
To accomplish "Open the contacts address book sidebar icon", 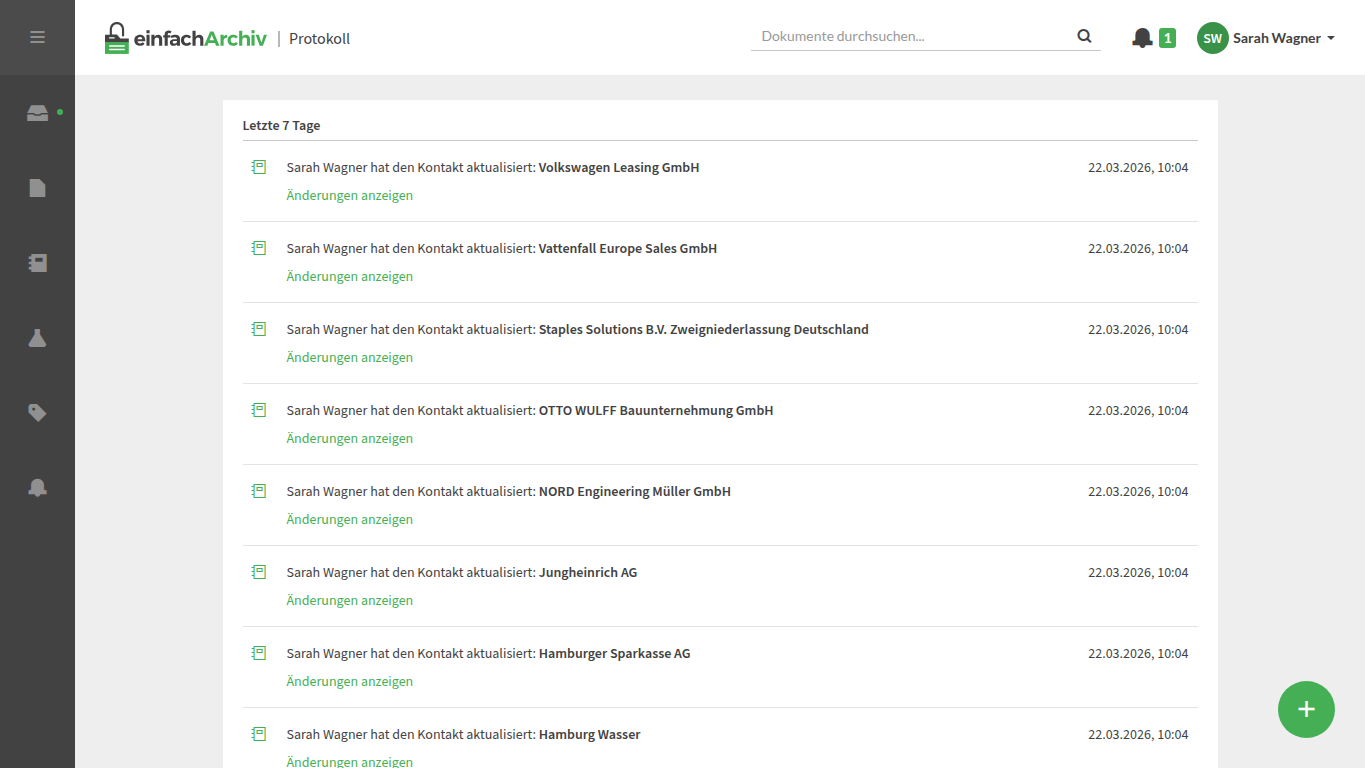I will 37,263.
